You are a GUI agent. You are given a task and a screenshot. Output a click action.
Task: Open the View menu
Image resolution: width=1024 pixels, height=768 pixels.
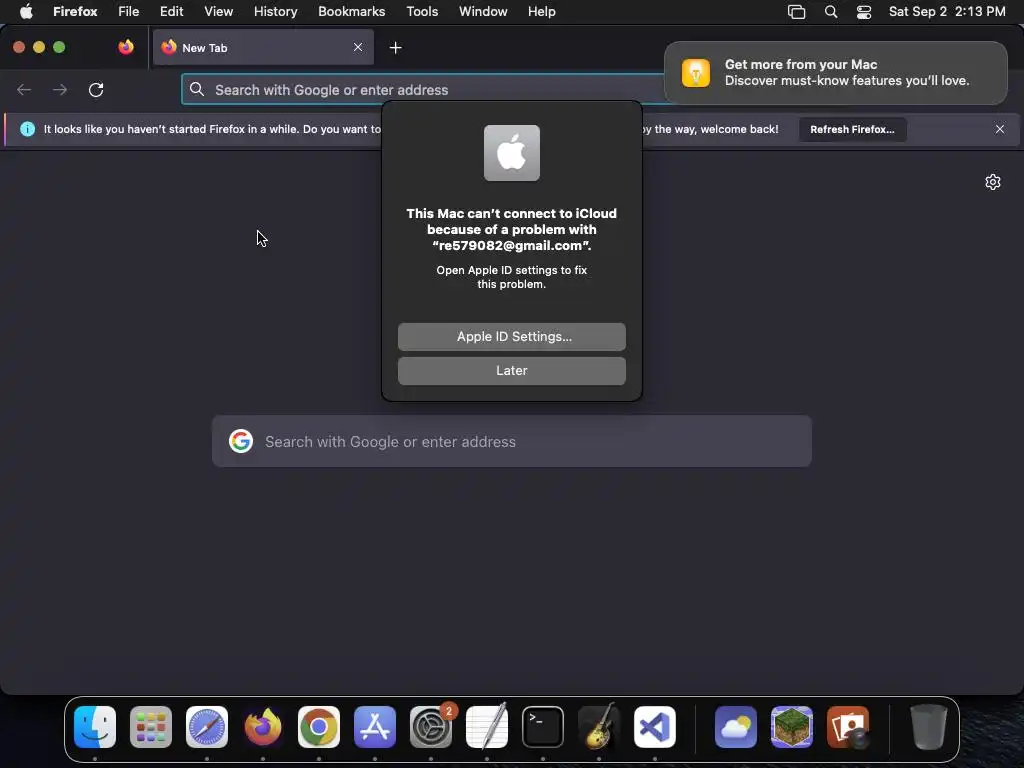(x=218, y=12)
